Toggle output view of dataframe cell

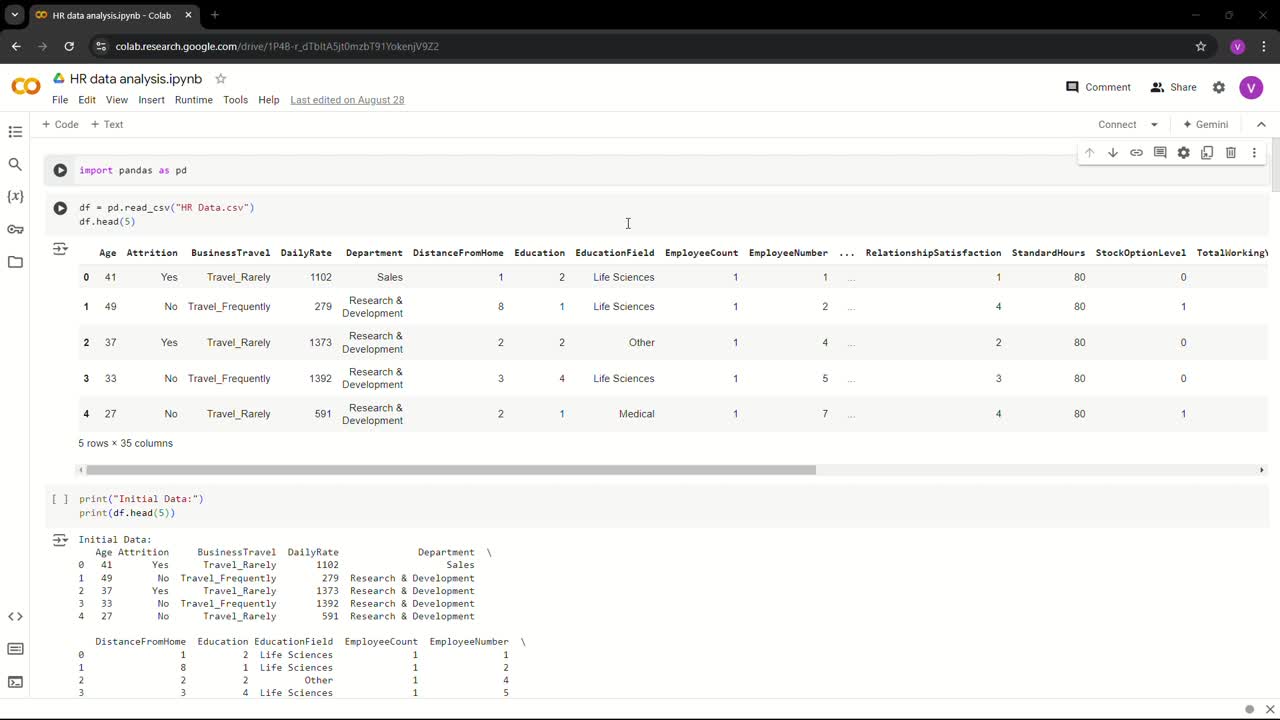pyautogui.click(x=60, y=249)
